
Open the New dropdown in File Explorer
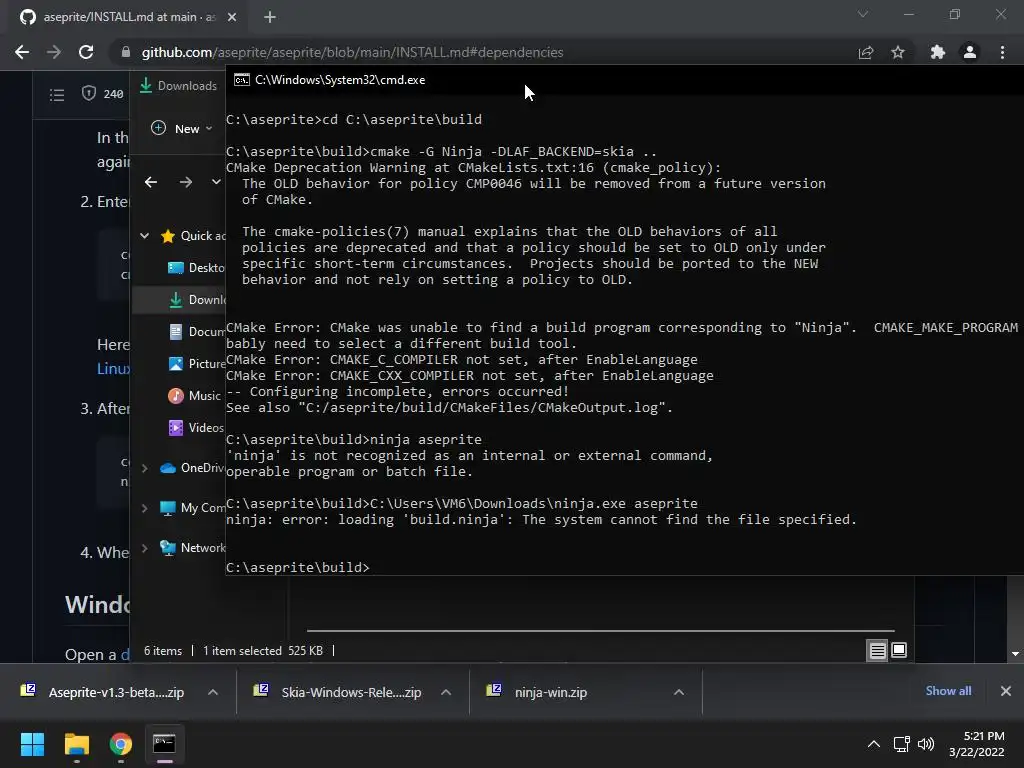(182, 129)
